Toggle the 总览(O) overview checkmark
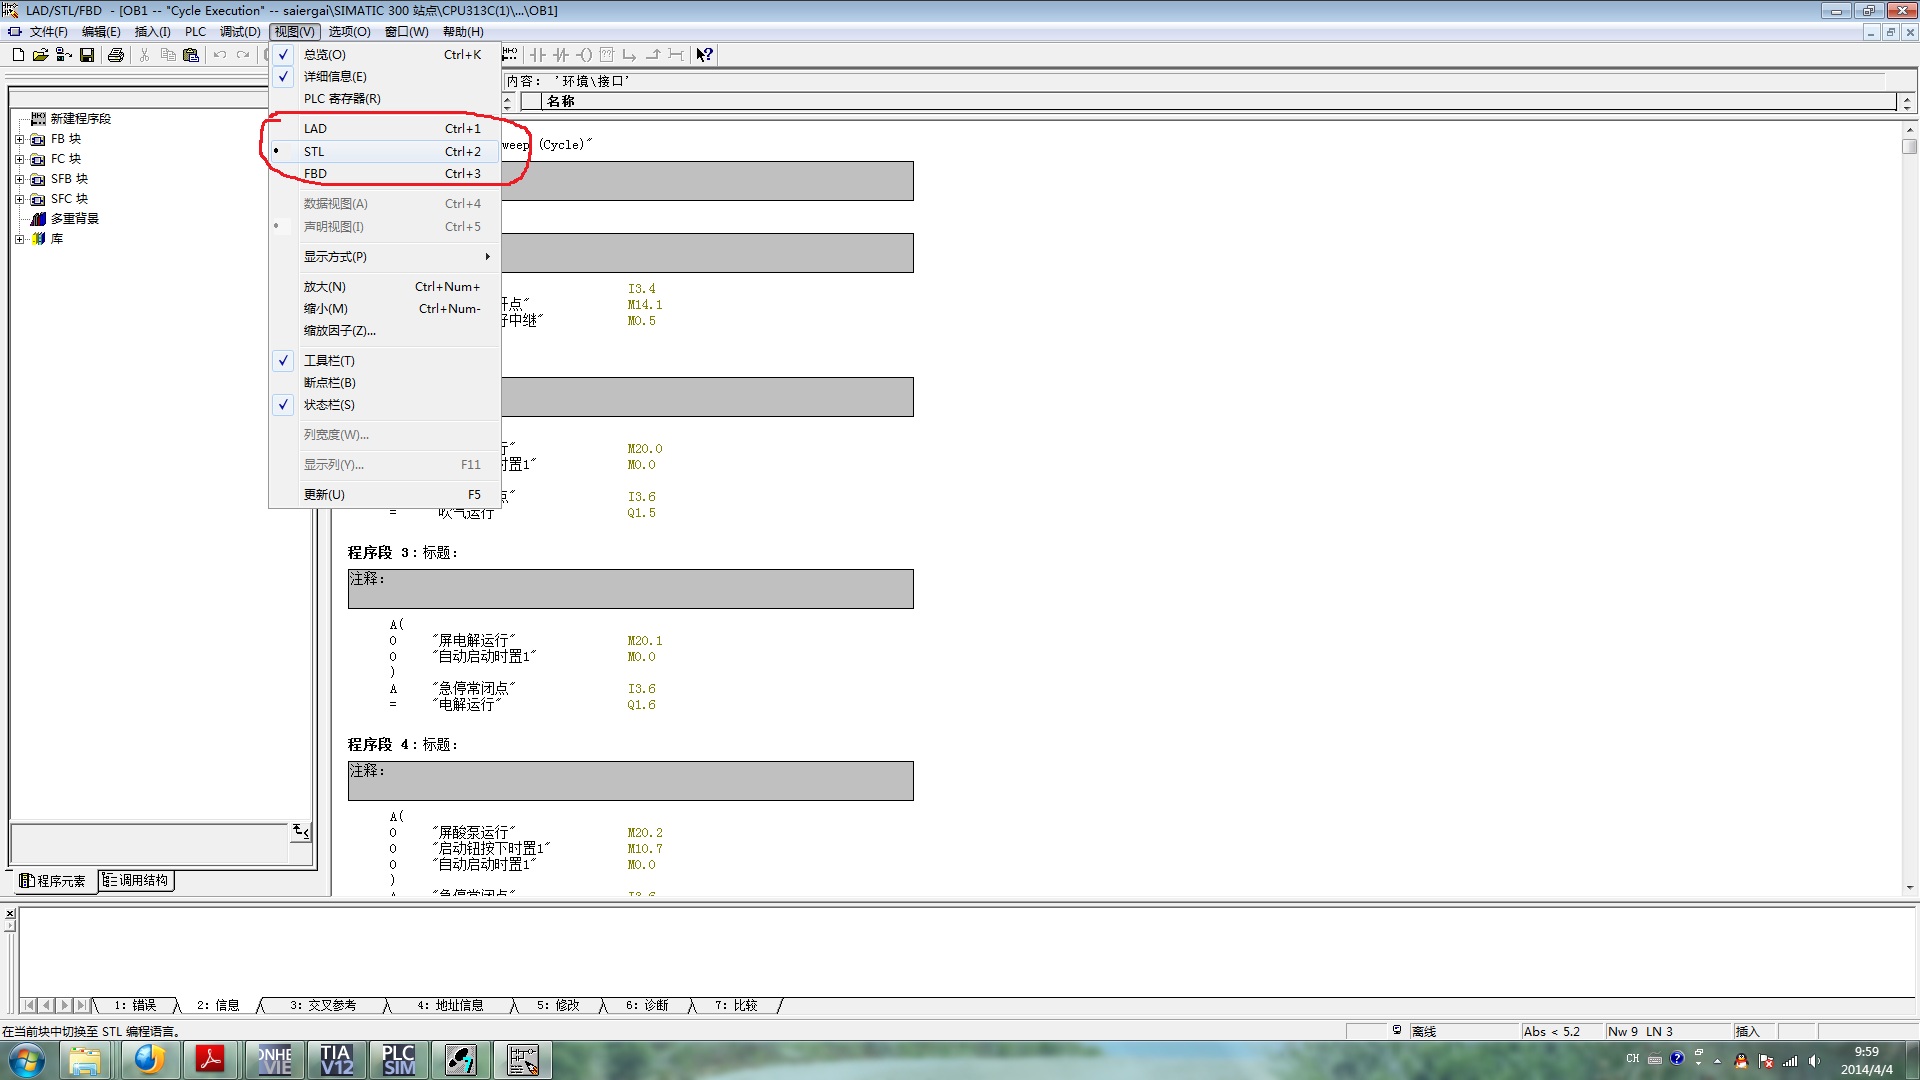This screenshot has height=1080, width=1920. pyautogui.click(x=324, y=55)
